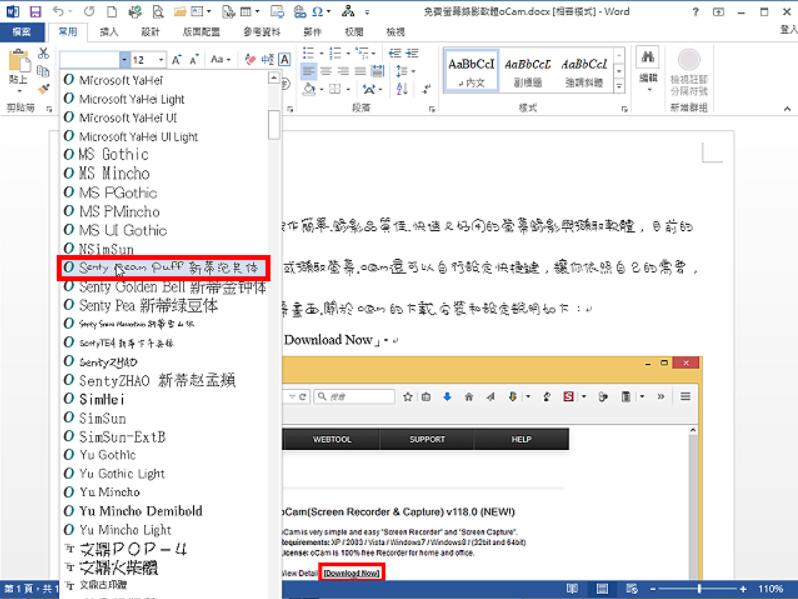Open the numbering list dropdown arrow

(348, 53)
